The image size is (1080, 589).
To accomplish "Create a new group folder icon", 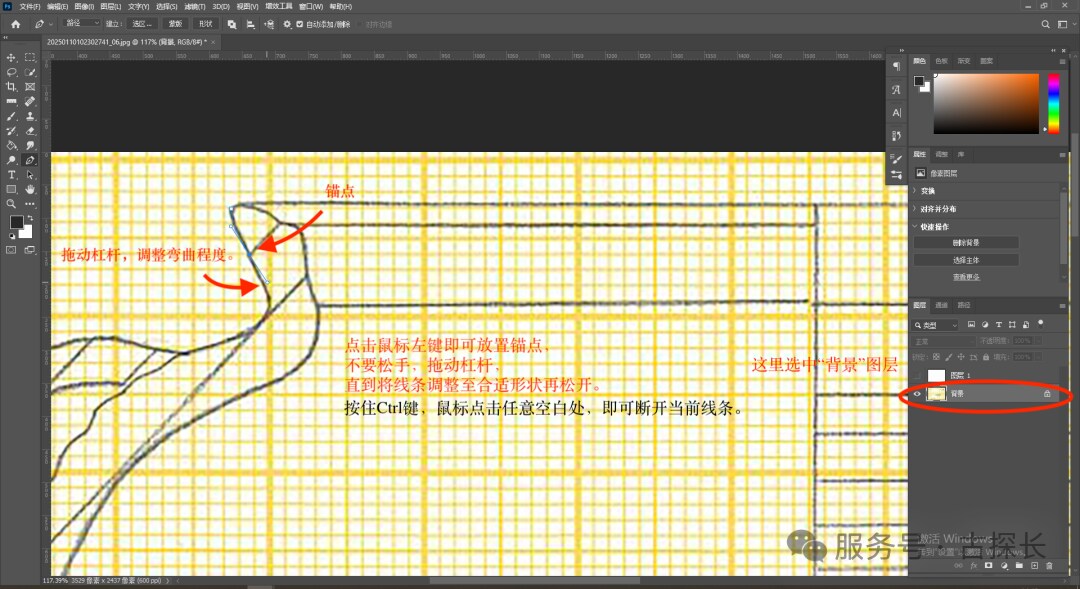I will pyautogui.click(x=1019, y=566).
